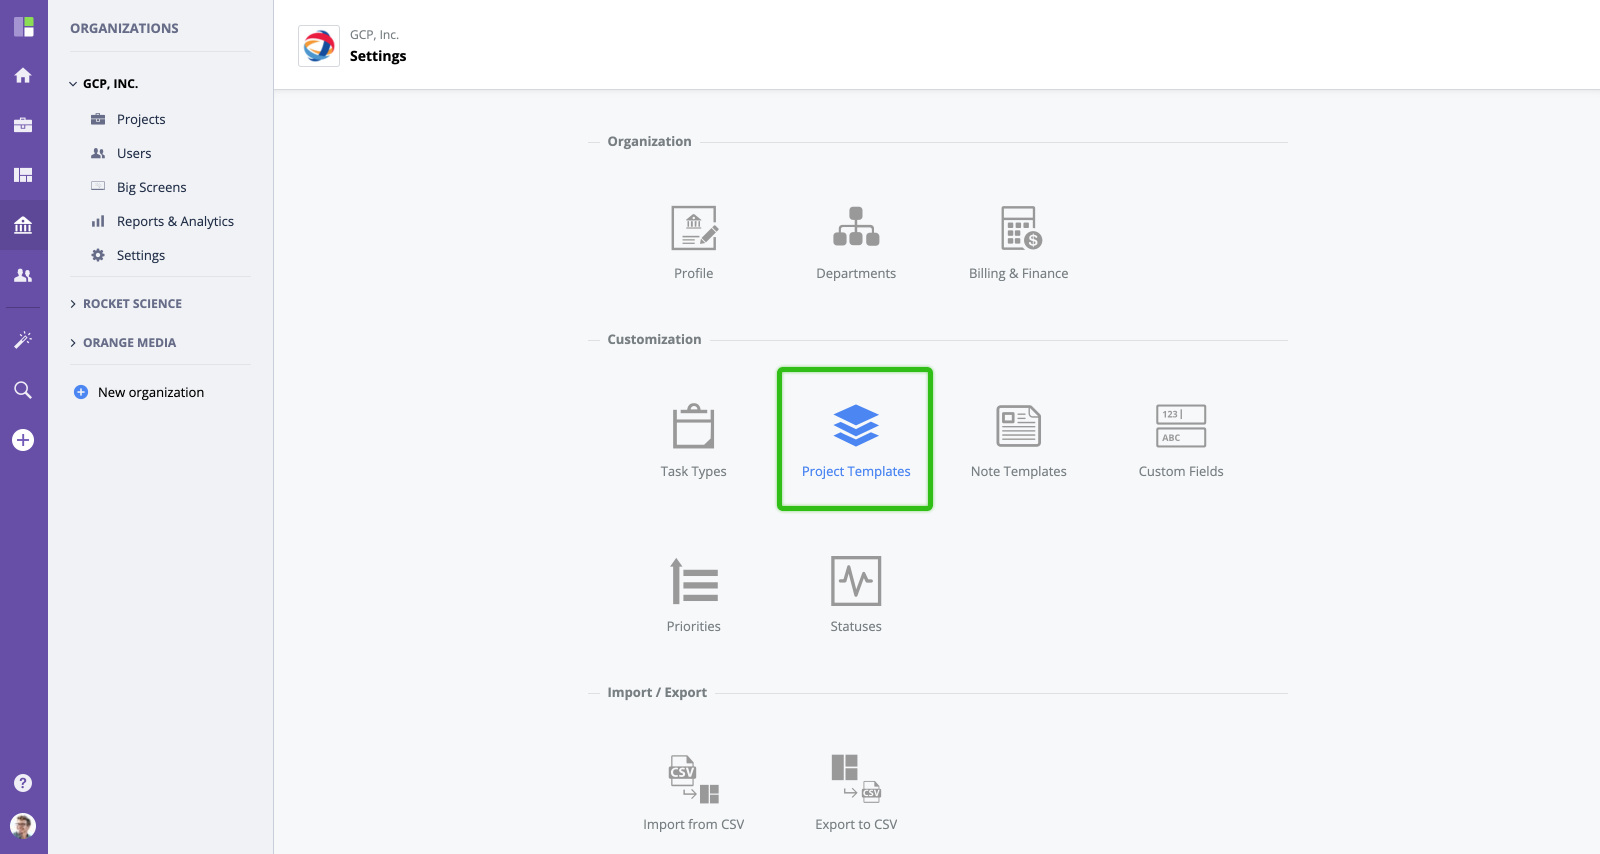
Task: Click the Note Templates label
Action: (x=1018, y=471)
